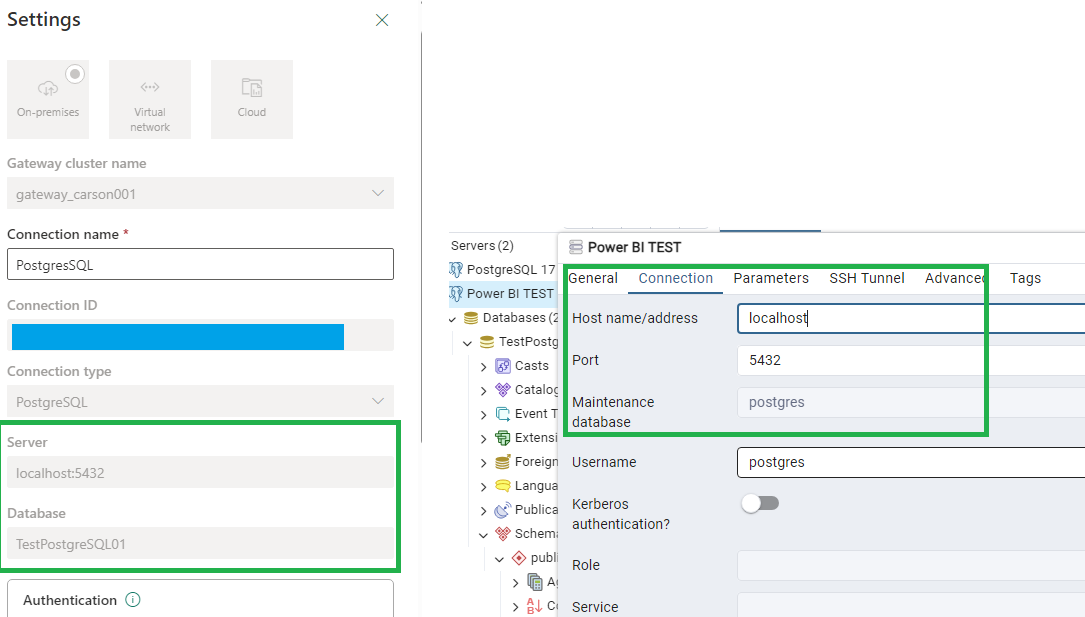Expand the Aggregates node under public
The width and height of the screenshot is (1085, 617).
[x=516, y=583]
